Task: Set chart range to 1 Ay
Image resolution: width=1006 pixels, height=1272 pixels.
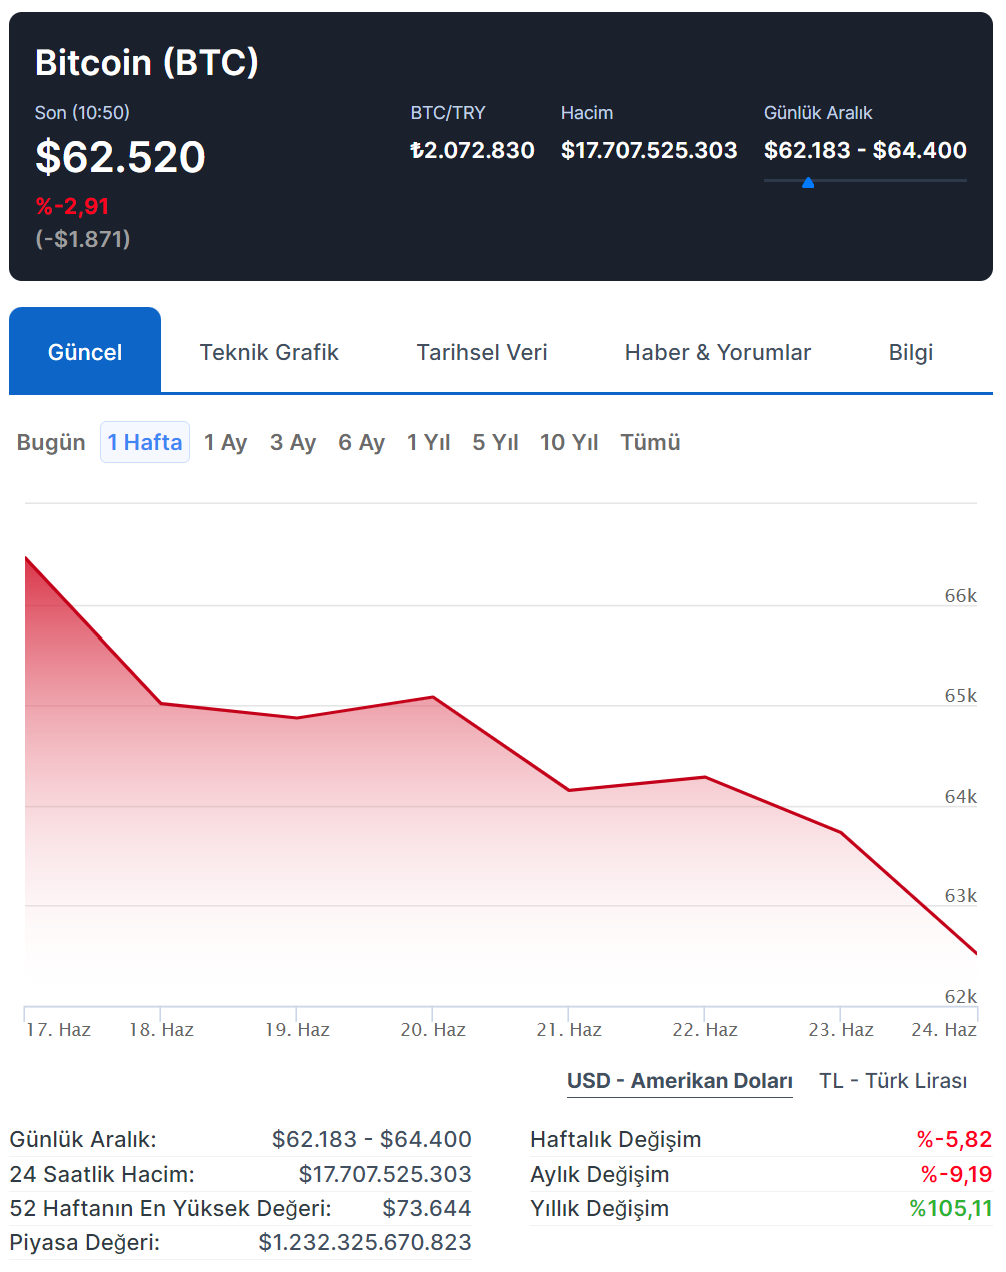Action: pyautogui.click(x=225, y=442)
